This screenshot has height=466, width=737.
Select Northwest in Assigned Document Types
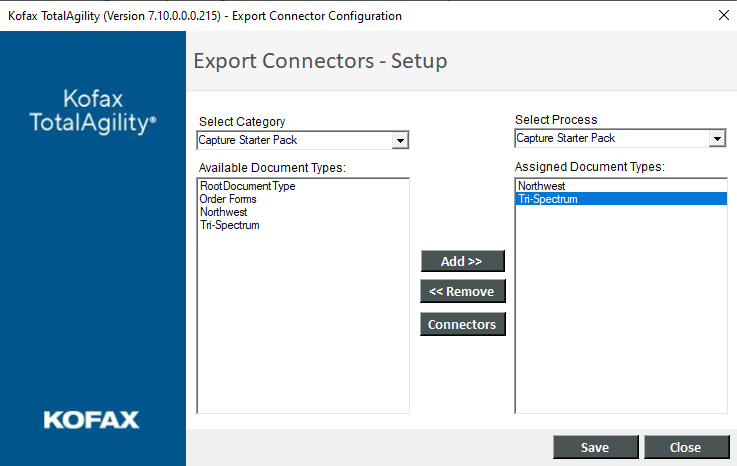[x=541, y=186]
